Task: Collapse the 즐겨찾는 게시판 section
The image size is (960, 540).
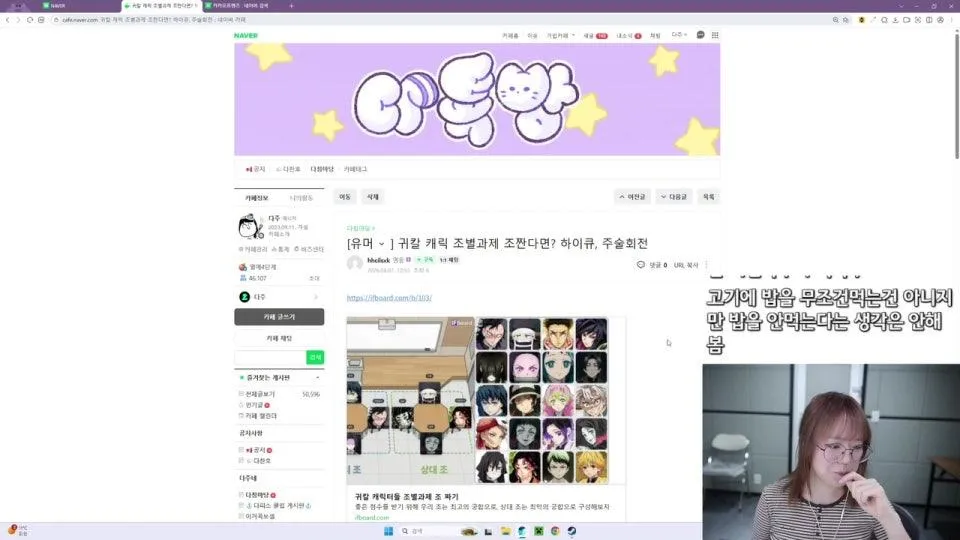Action: point(317,378)
